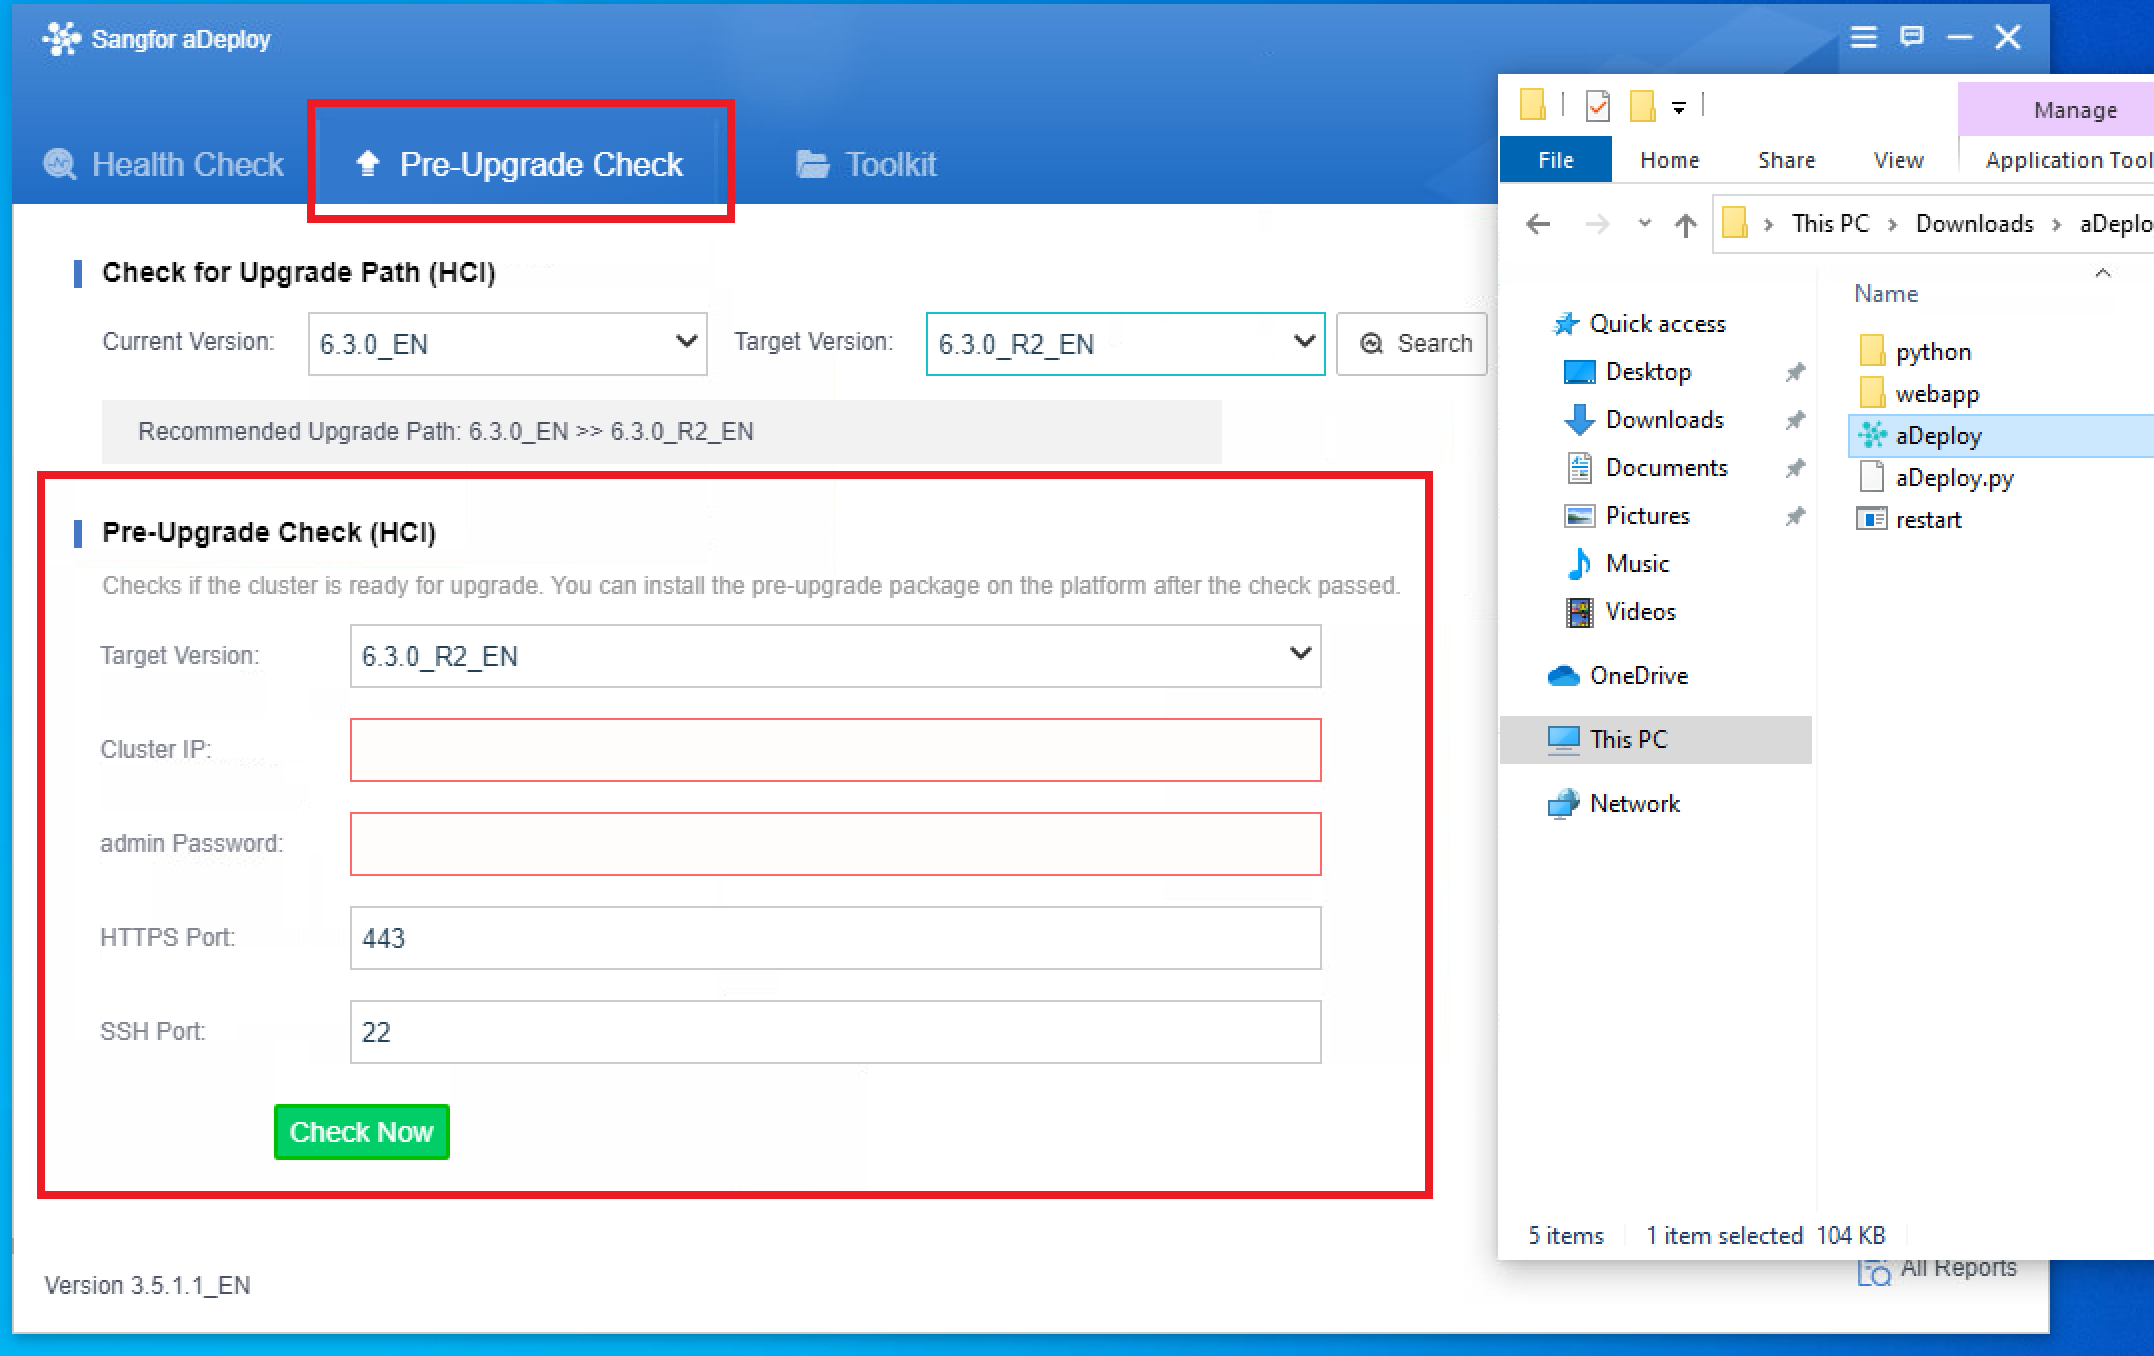Click the SSH Port field
The width and height of the screenshot is (2154, 1356).
point(836,1032)
